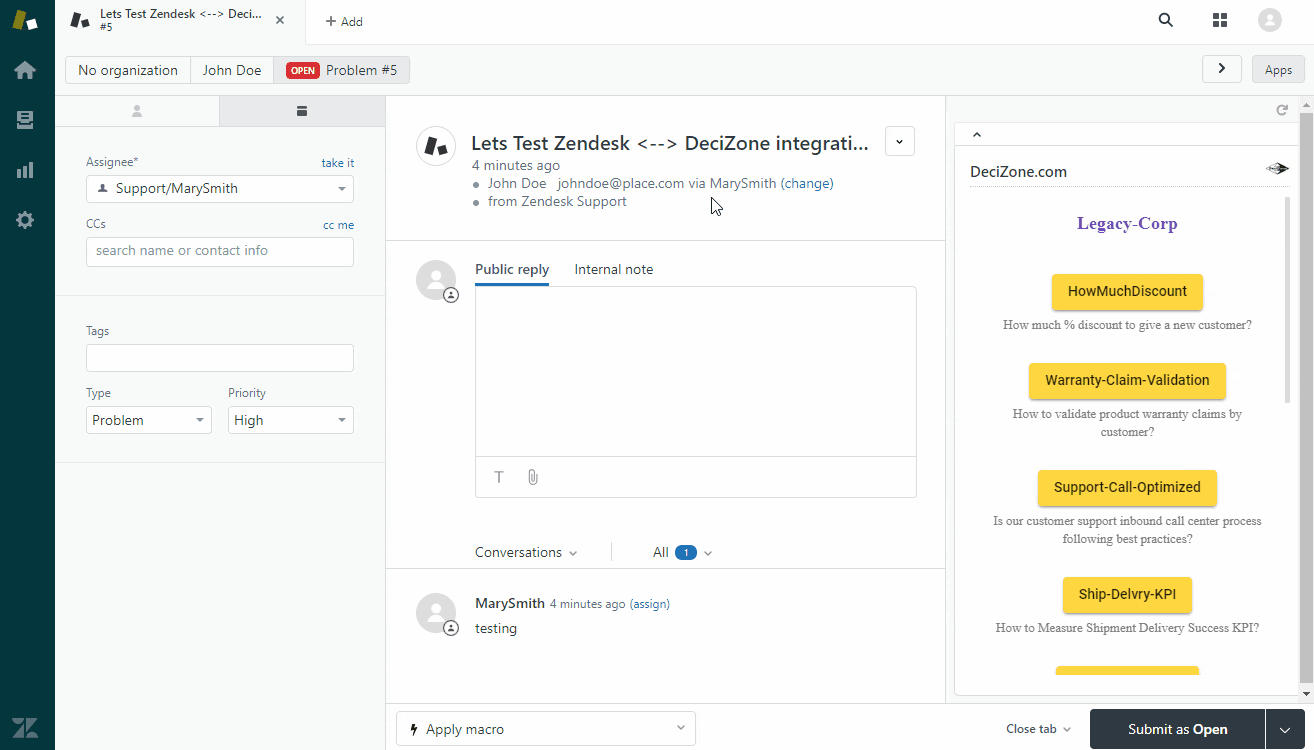Switch to the Internal note tab
1314x750 pixels.
613,269
